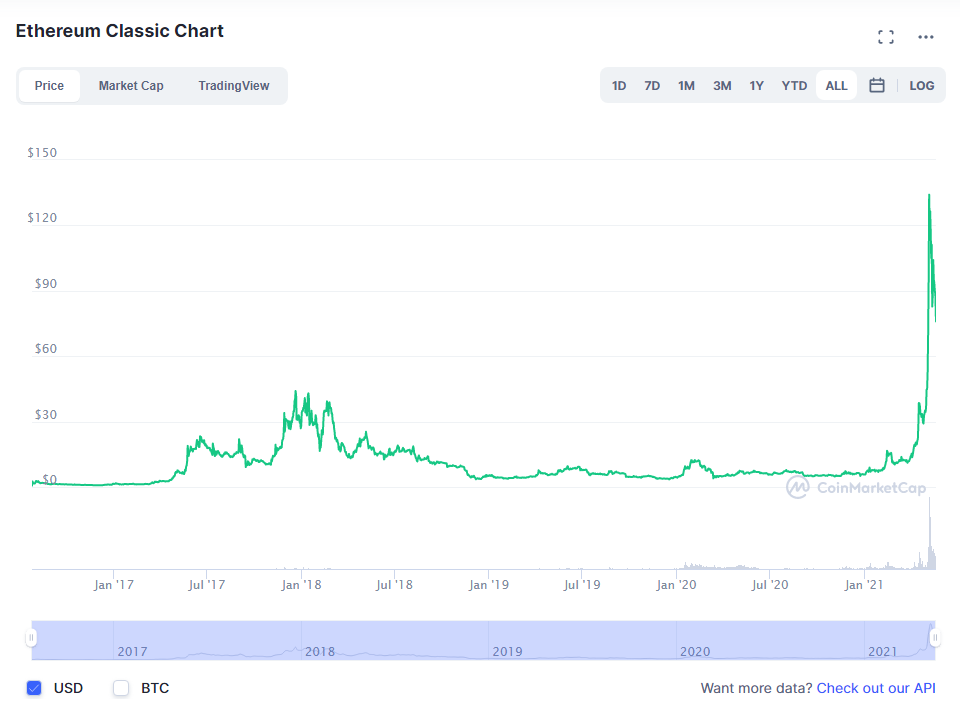Toggle LOG scale on chart
Image resolution: width=960 pixels, height=717 pixels.
[x=921, y=86]
